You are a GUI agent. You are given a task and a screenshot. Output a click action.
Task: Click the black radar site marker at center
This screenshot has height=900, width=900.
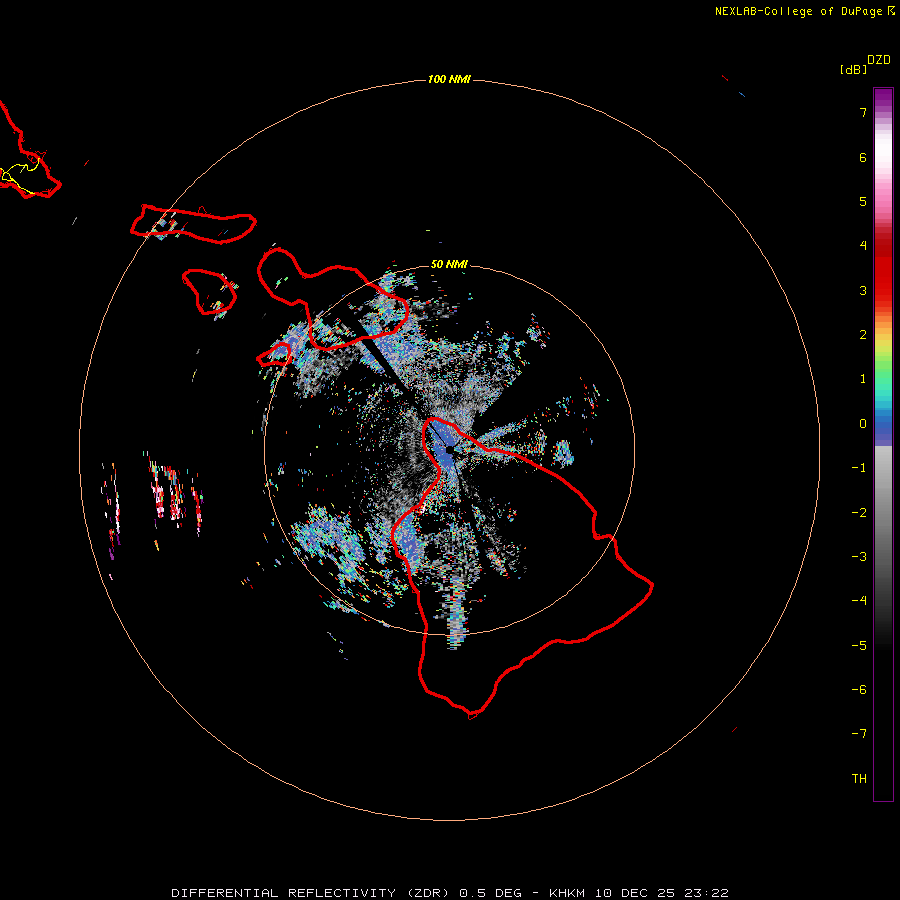[x=449, y=450]
